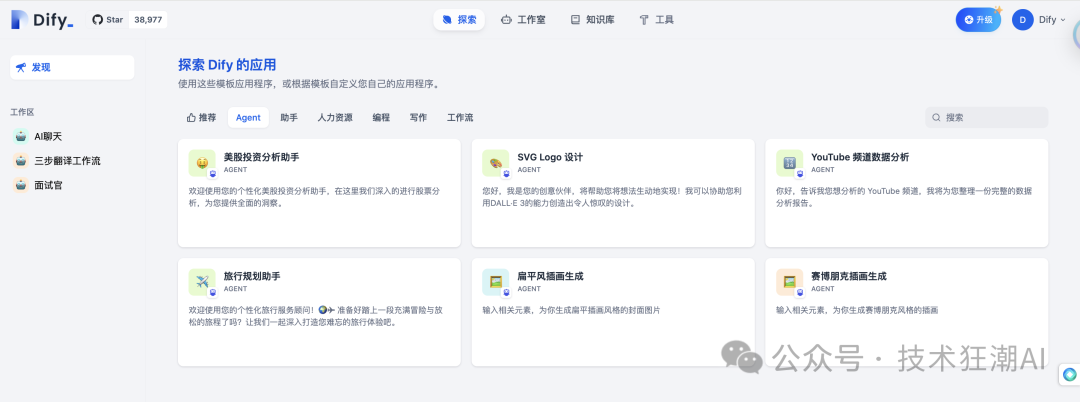
Task: Open the 工具 navigation tab
Action: coord(656,20)
